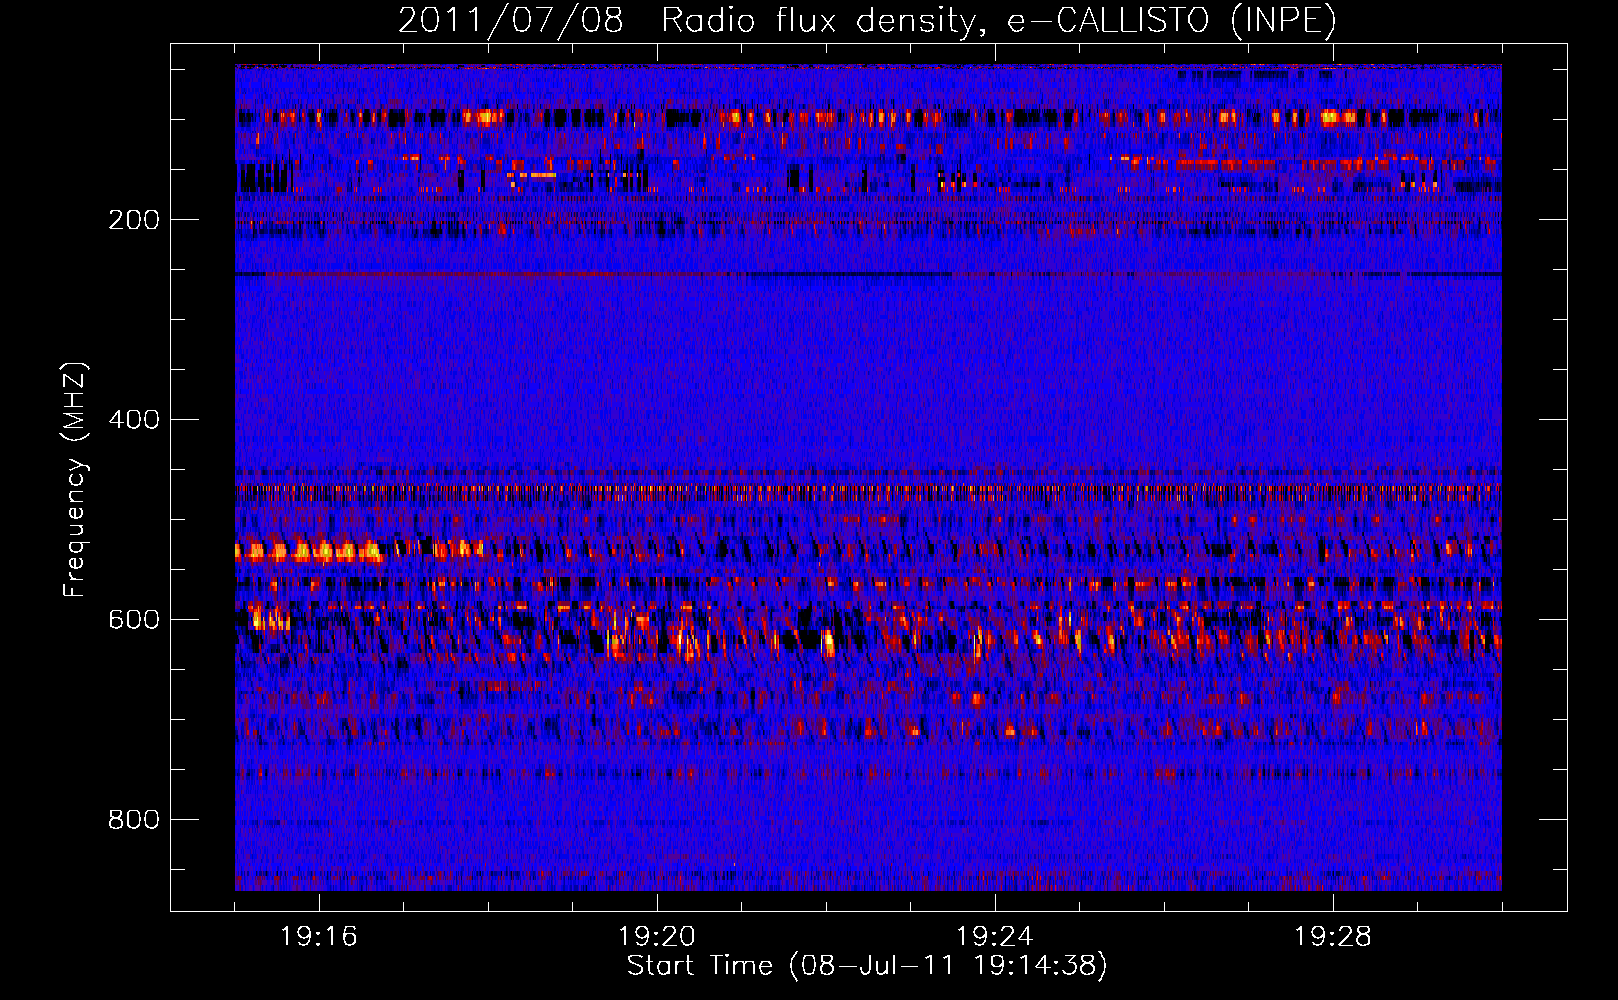Click the 800 frequency tick label
Image resolution: width=1618 pixels, height=1000 pixels.
[134, 820]
